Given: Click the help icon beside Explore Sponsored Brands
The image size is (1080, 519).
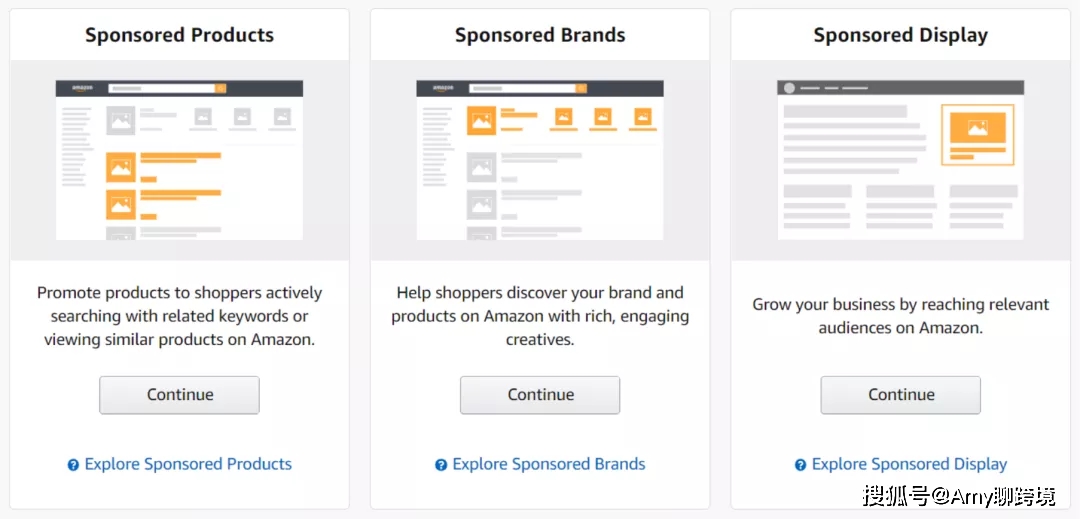Looking at the screenshot, I should 441,465.
